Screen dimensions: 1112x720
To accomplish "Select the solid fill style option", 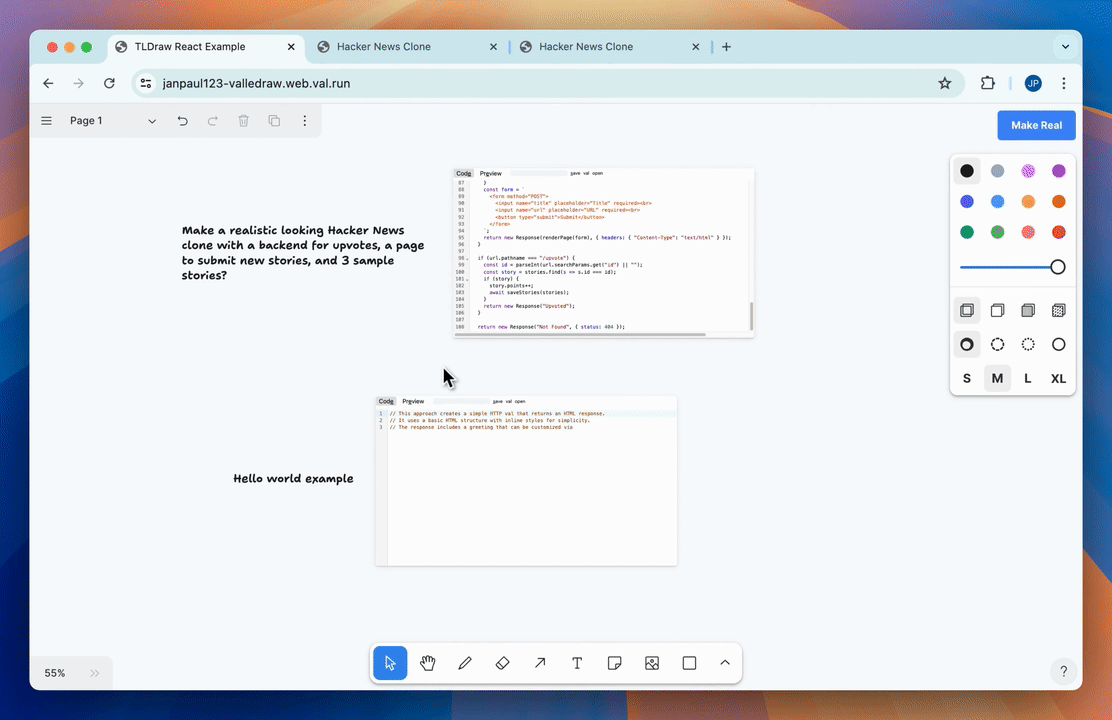I will pos(1028,311).
